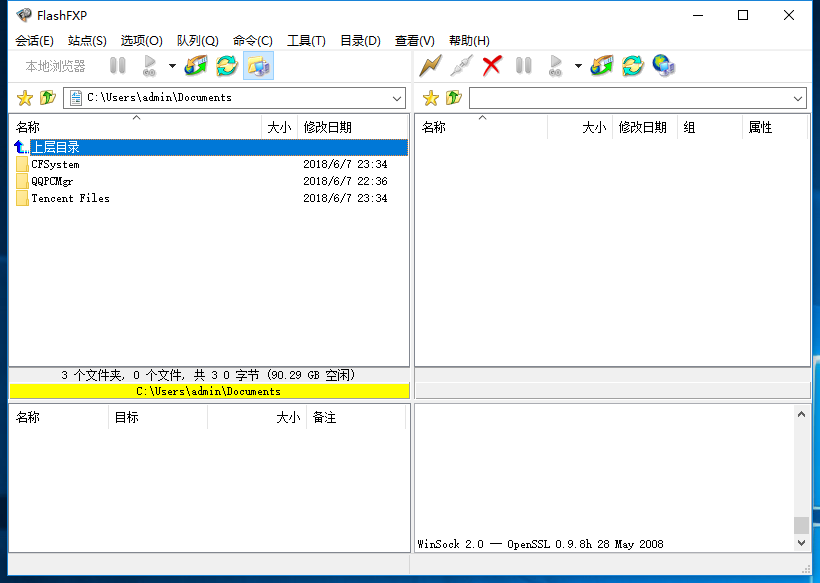Click the remote 属性 column header

click(775, 127)
